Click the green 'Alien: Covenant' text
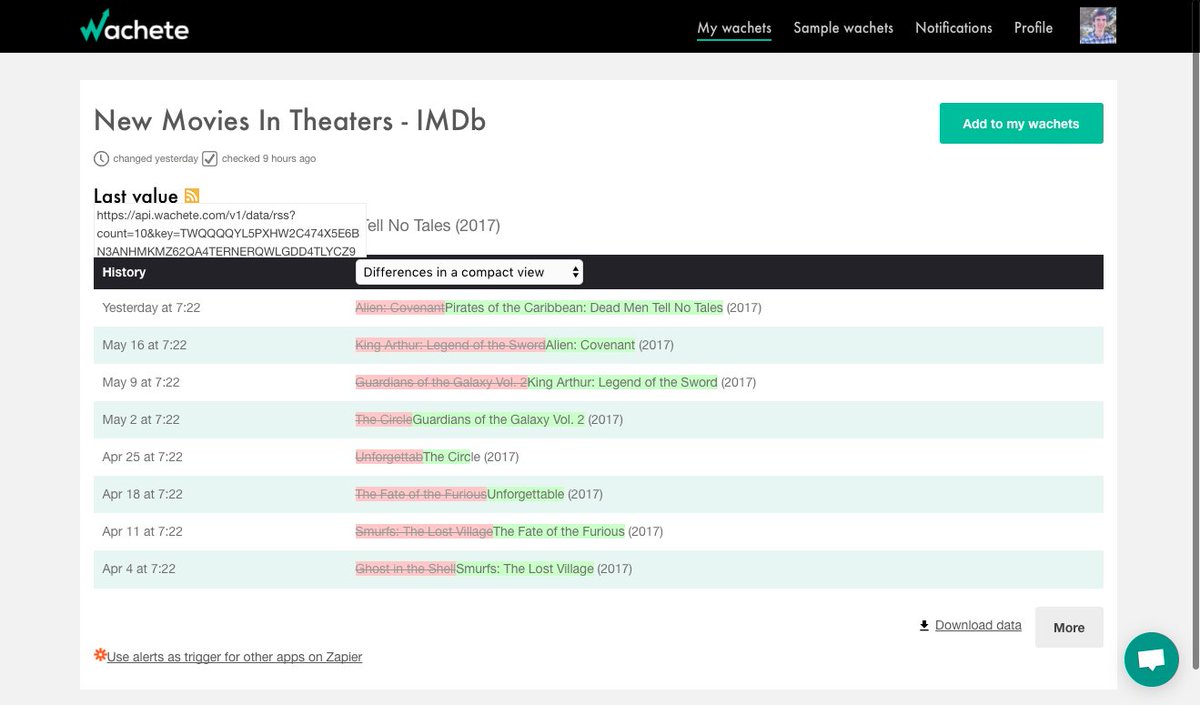The height and width of the screenshot is (705, 1200). coord(590,345)
